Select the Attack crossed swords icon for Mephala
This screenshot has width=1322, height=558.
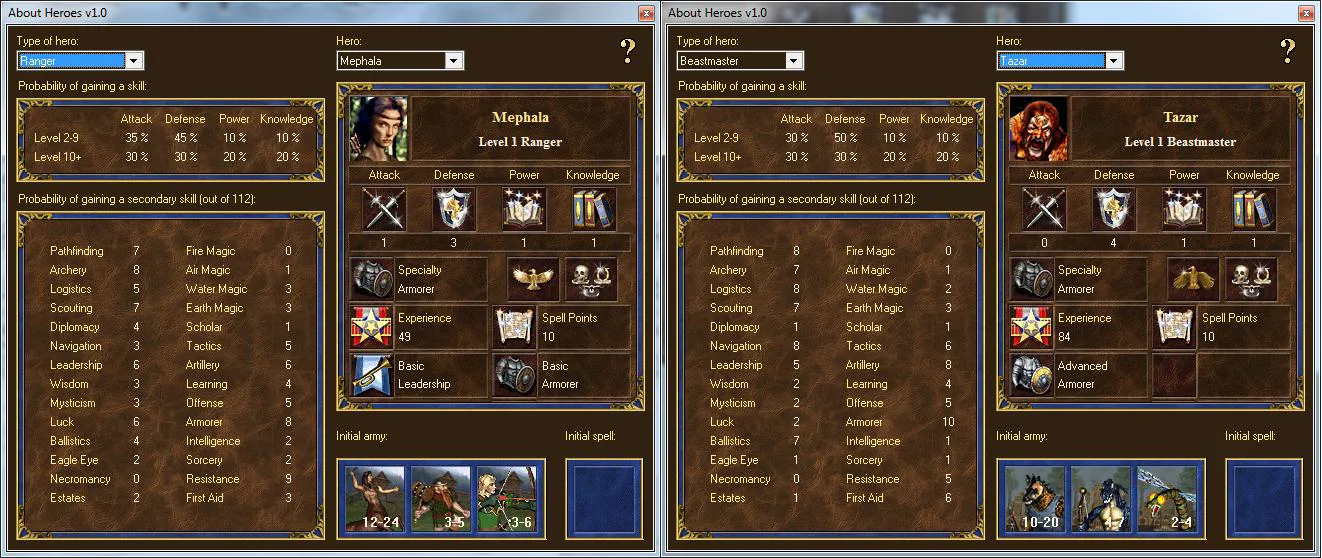(384, 210)
